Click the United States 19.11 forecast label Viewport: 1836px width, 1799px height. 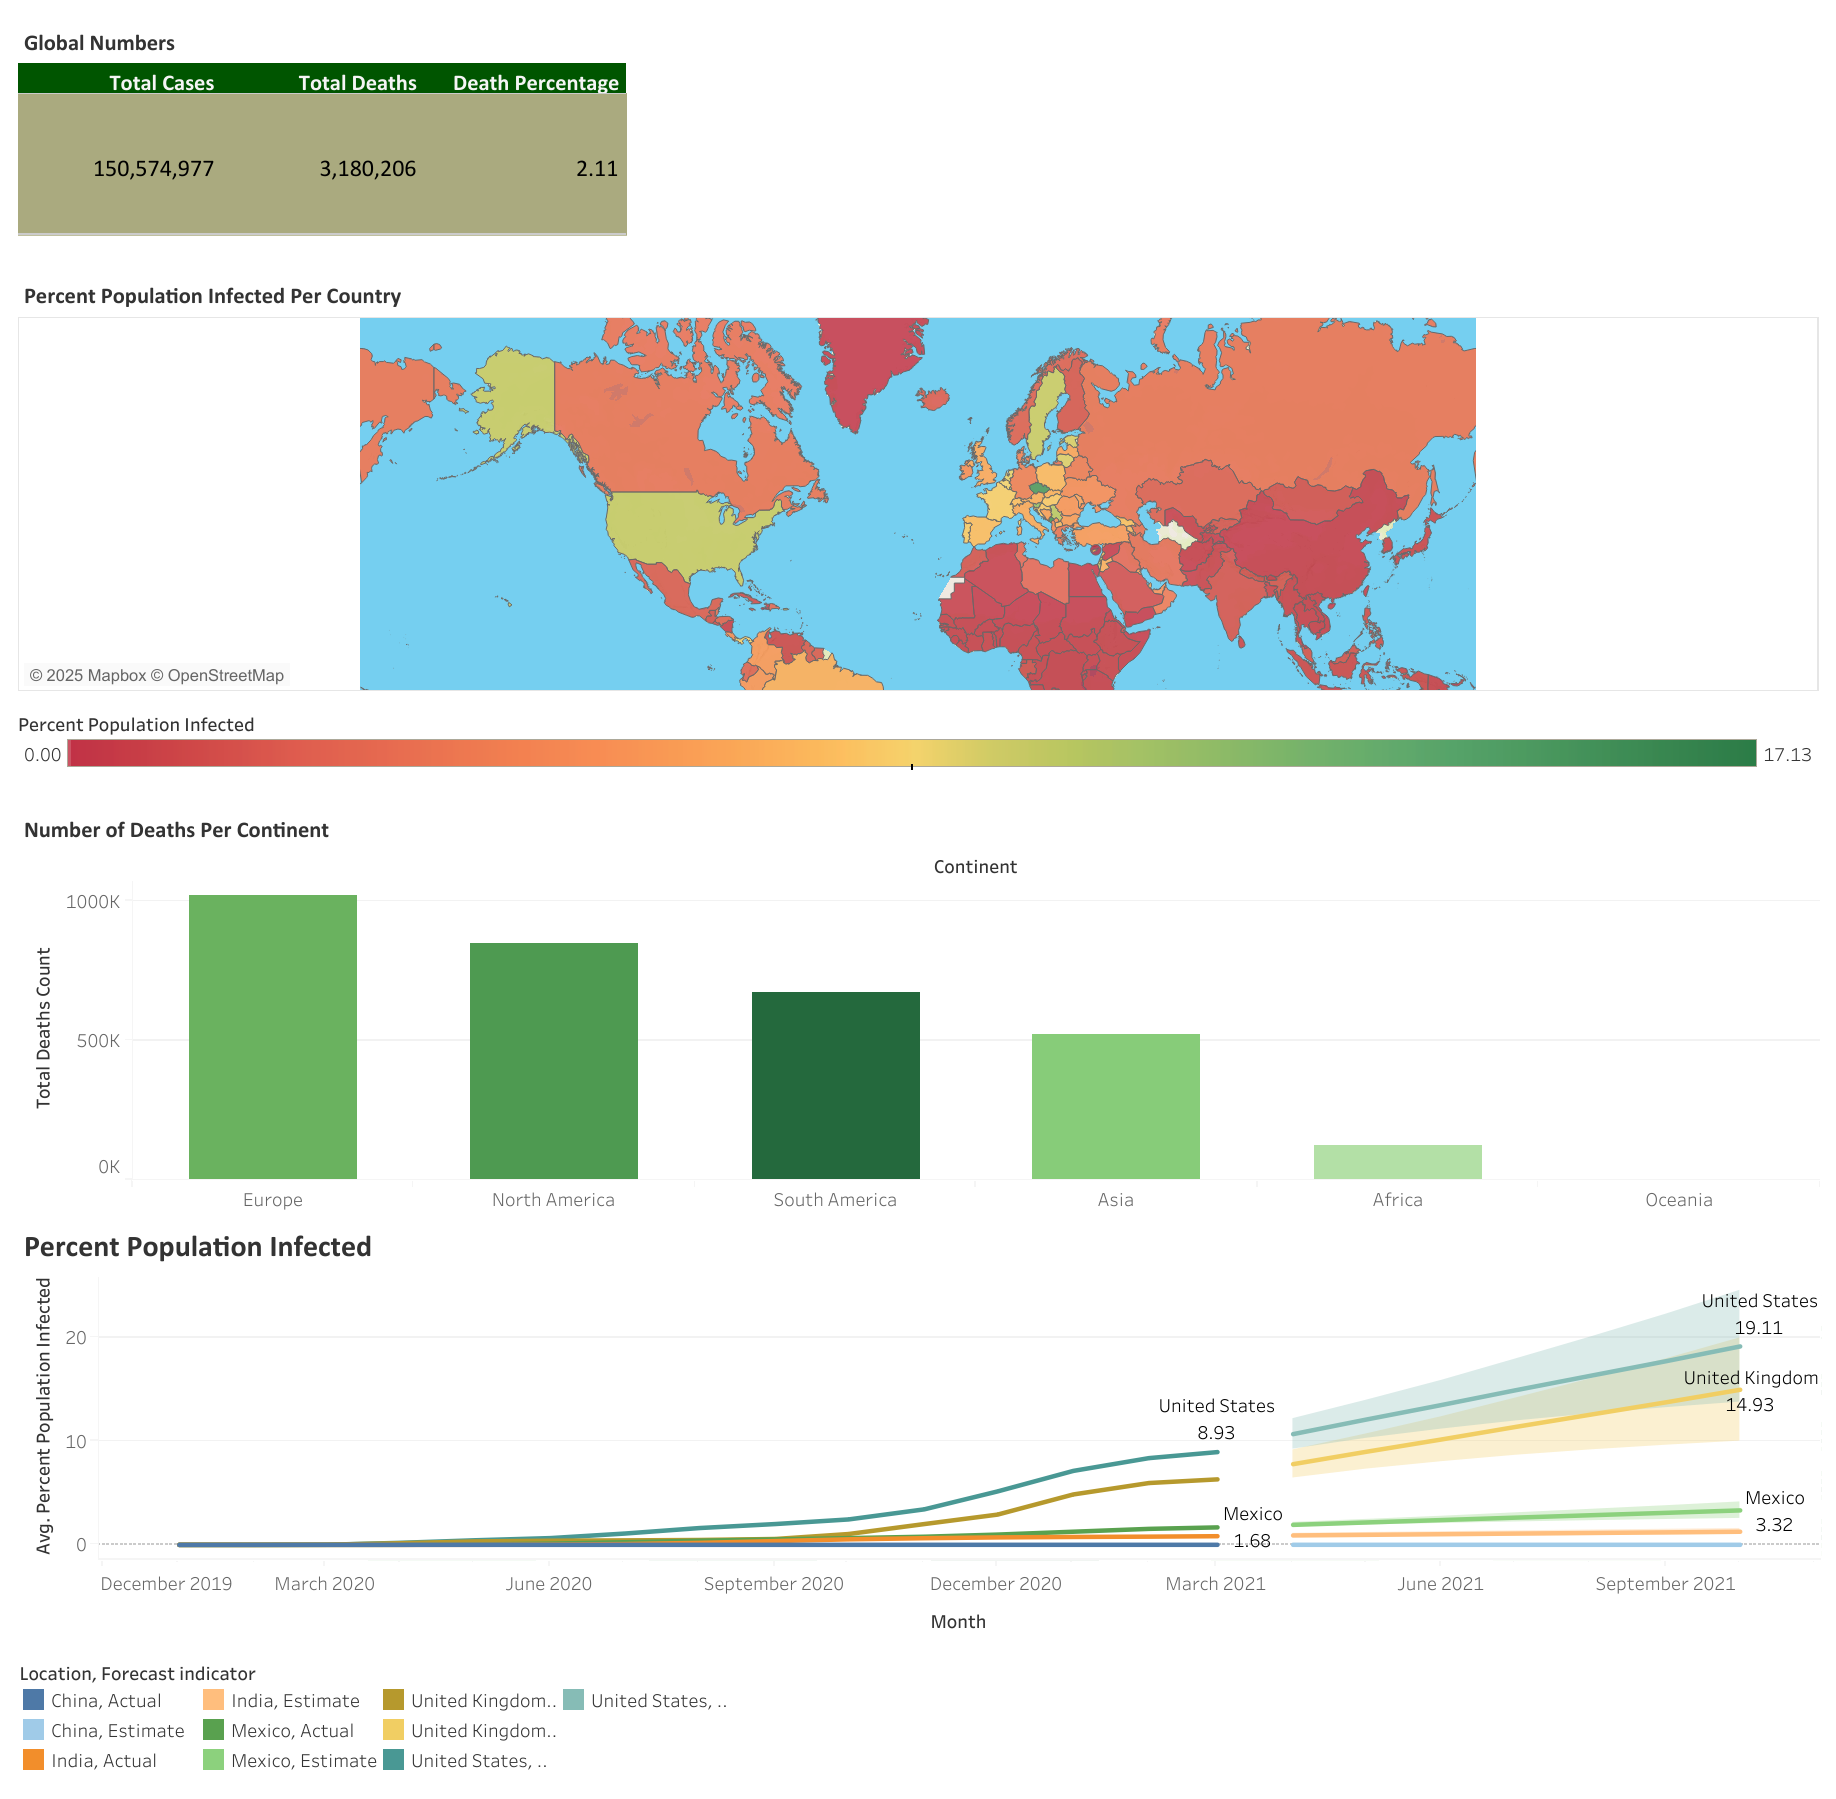[x=1759, y=1314]
